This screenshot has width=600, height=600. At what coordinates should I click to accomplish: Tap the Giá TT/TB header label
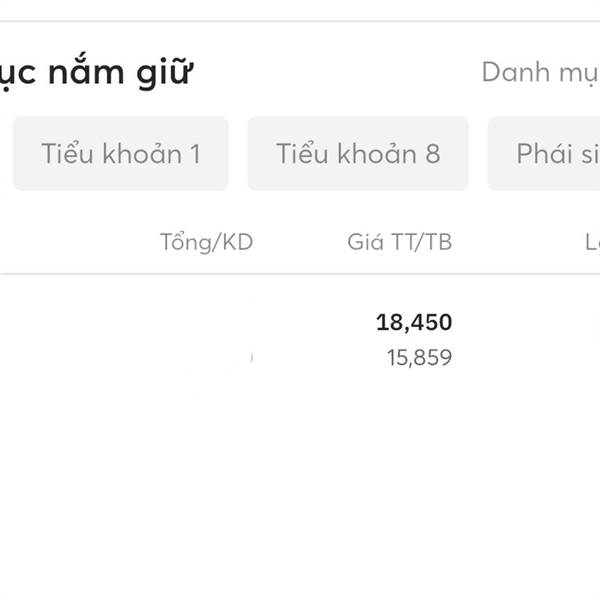(399, 242)
